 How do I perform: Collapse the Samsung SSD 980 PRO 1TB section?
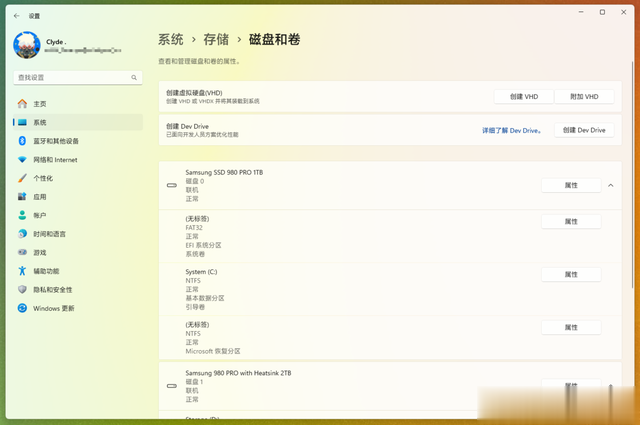click(611, 185)
